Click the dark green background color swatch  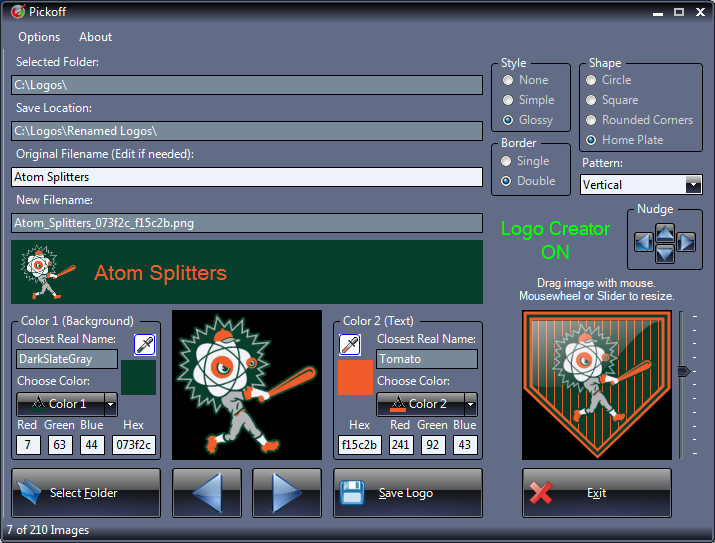point(138,377)
